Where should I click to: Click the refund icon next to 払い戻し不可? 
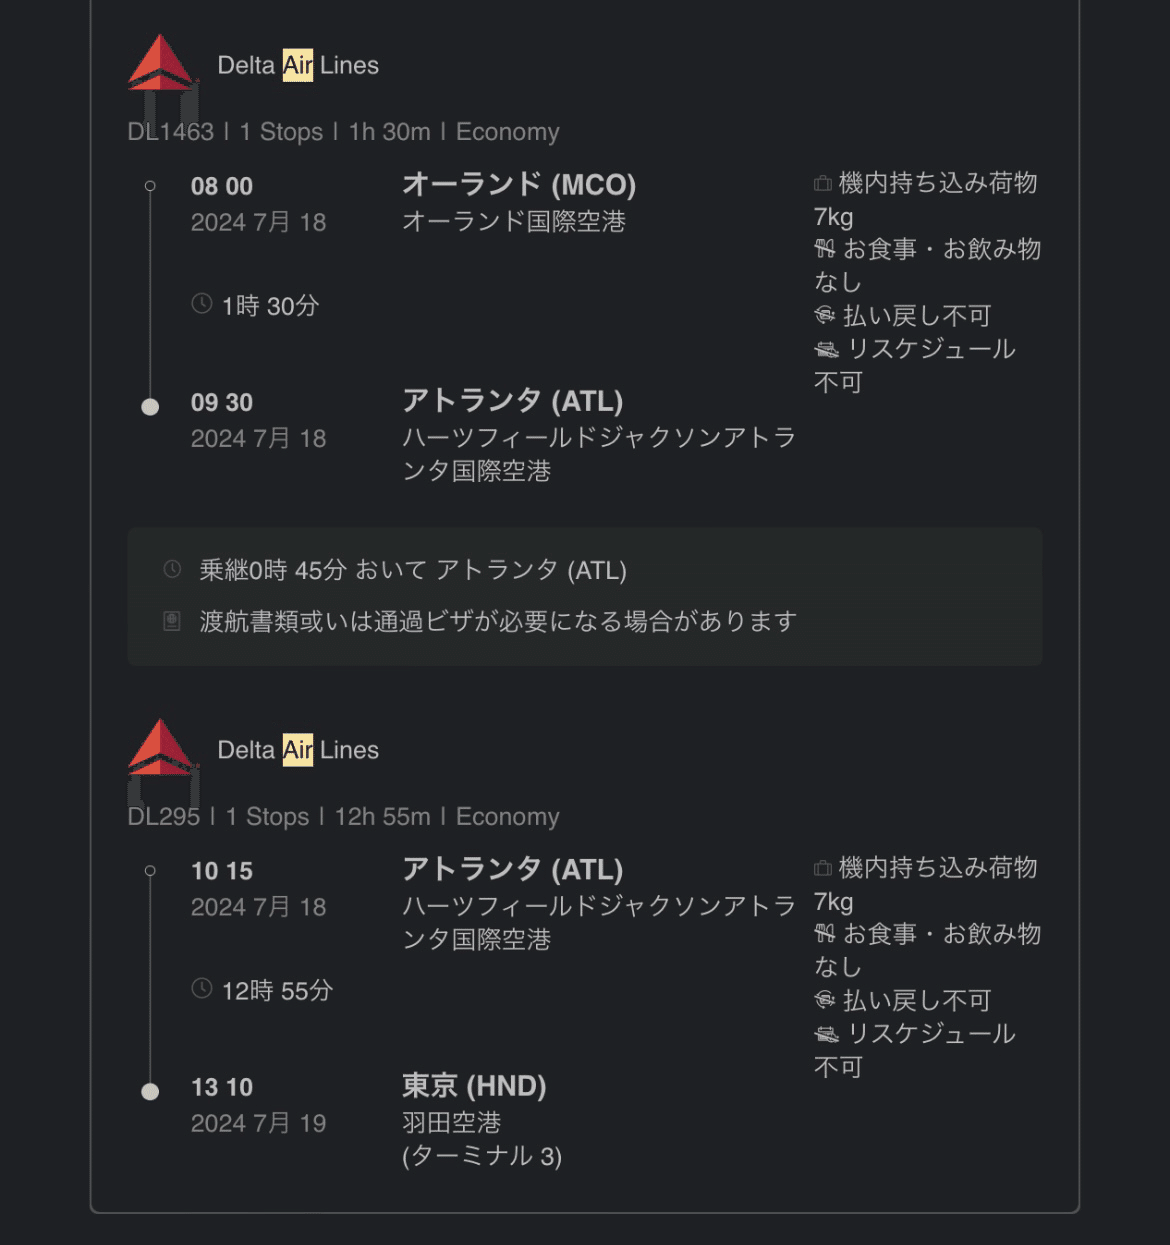coord(823,315)
